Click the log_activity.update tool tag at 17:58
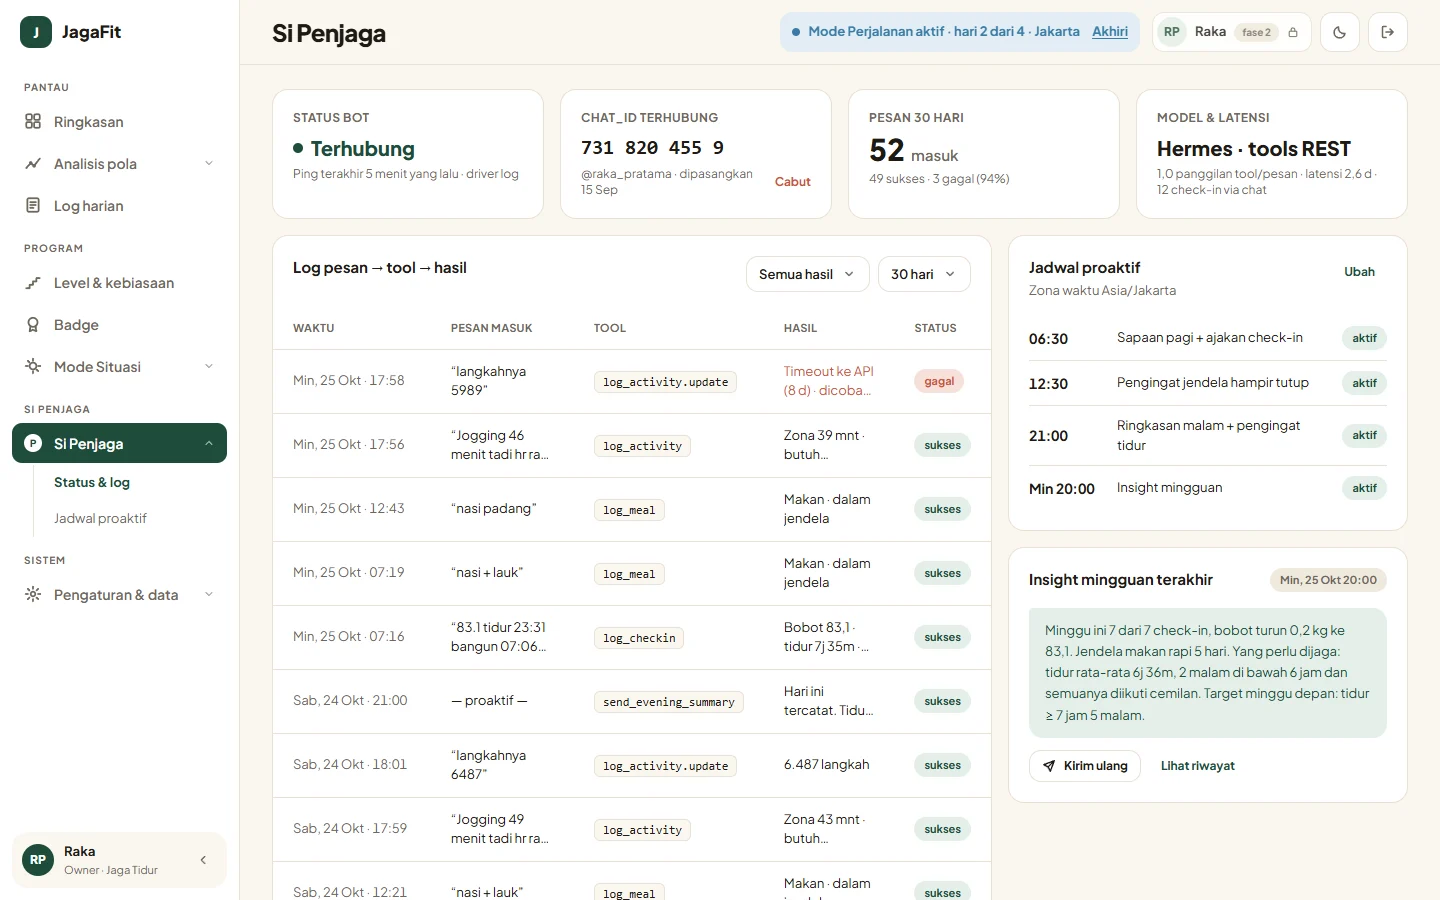Viewport: 1440px width, 900px height. (x=665, y=382)
